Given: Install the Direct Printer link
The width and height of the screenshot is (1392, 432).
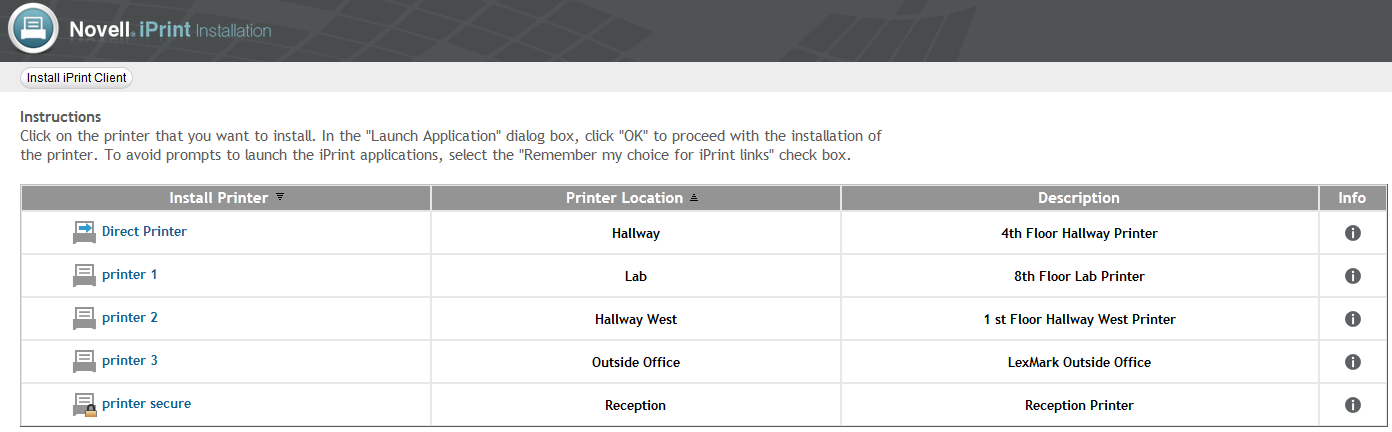Looking at the screenshot, I should [x=144, y=231].
